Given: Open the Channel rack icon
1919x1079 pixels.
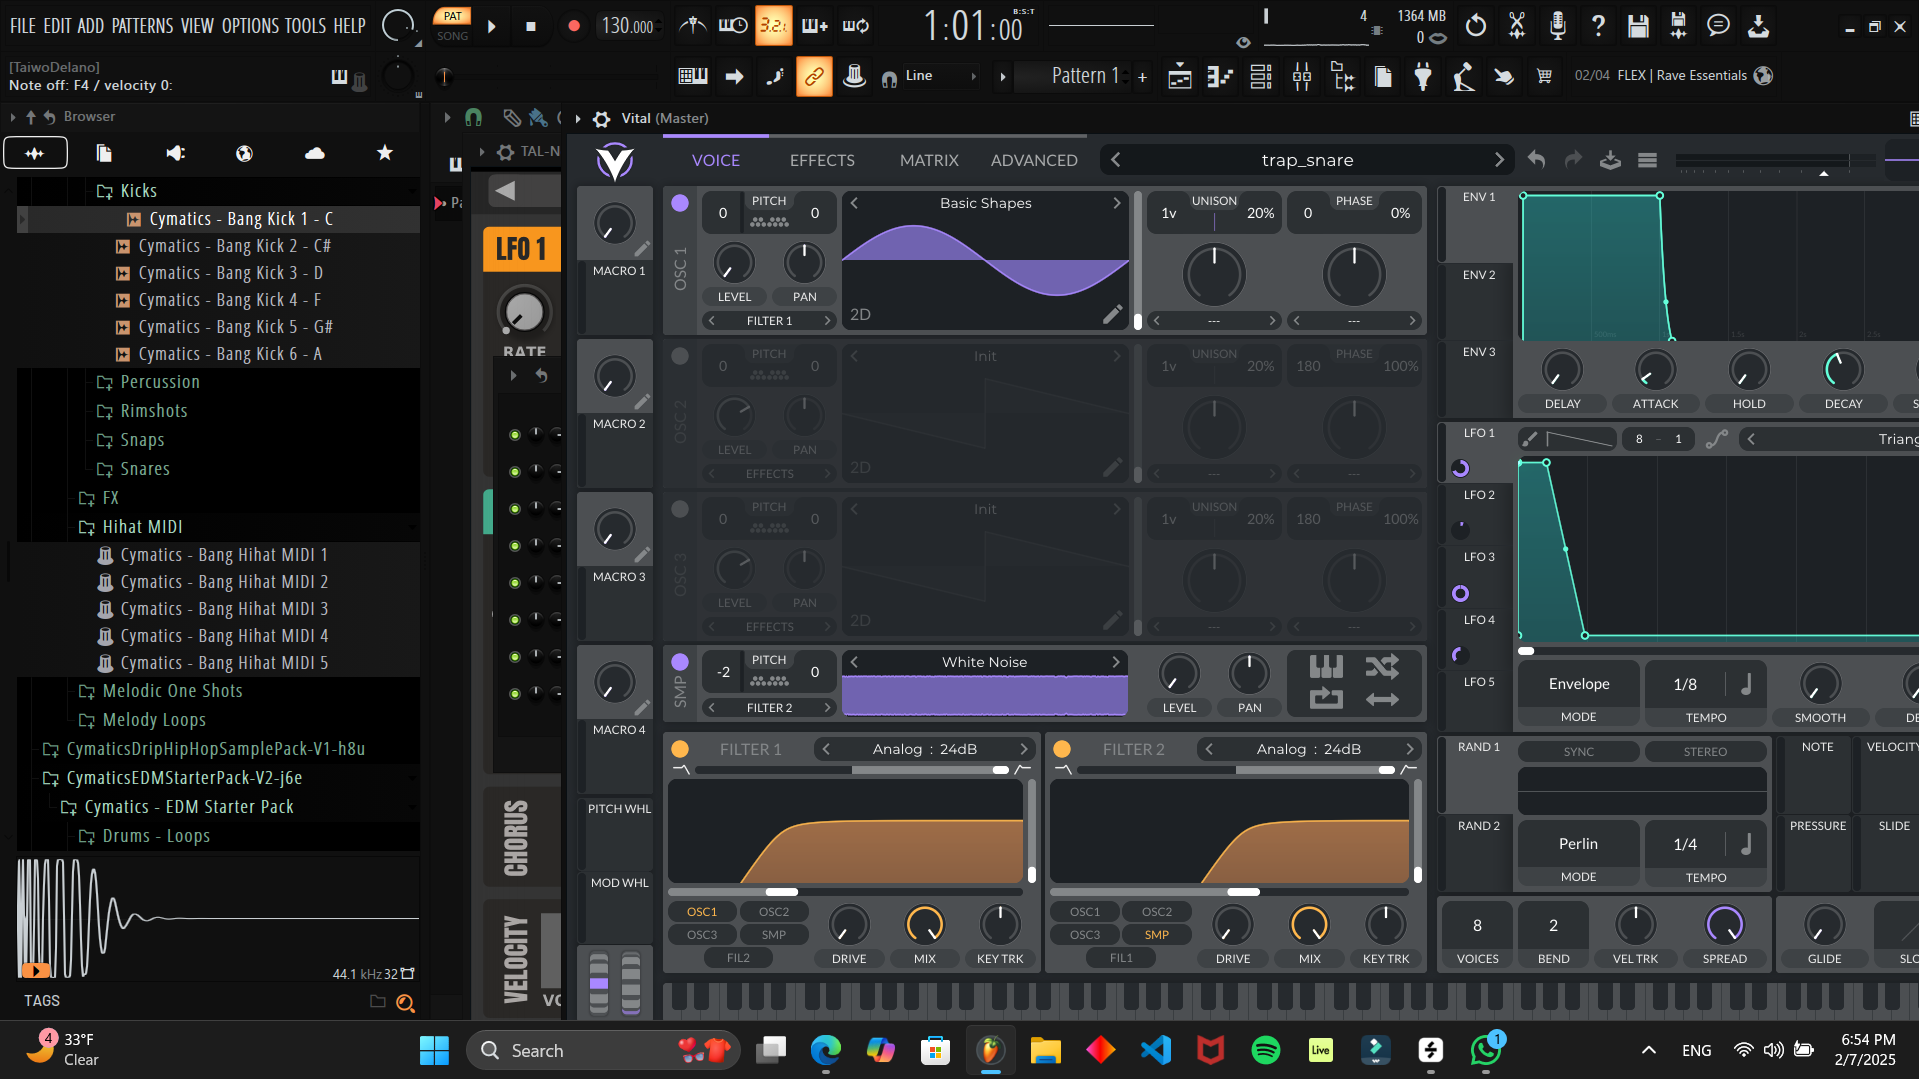Looking at the screenshot, I should pos(1261,76).
